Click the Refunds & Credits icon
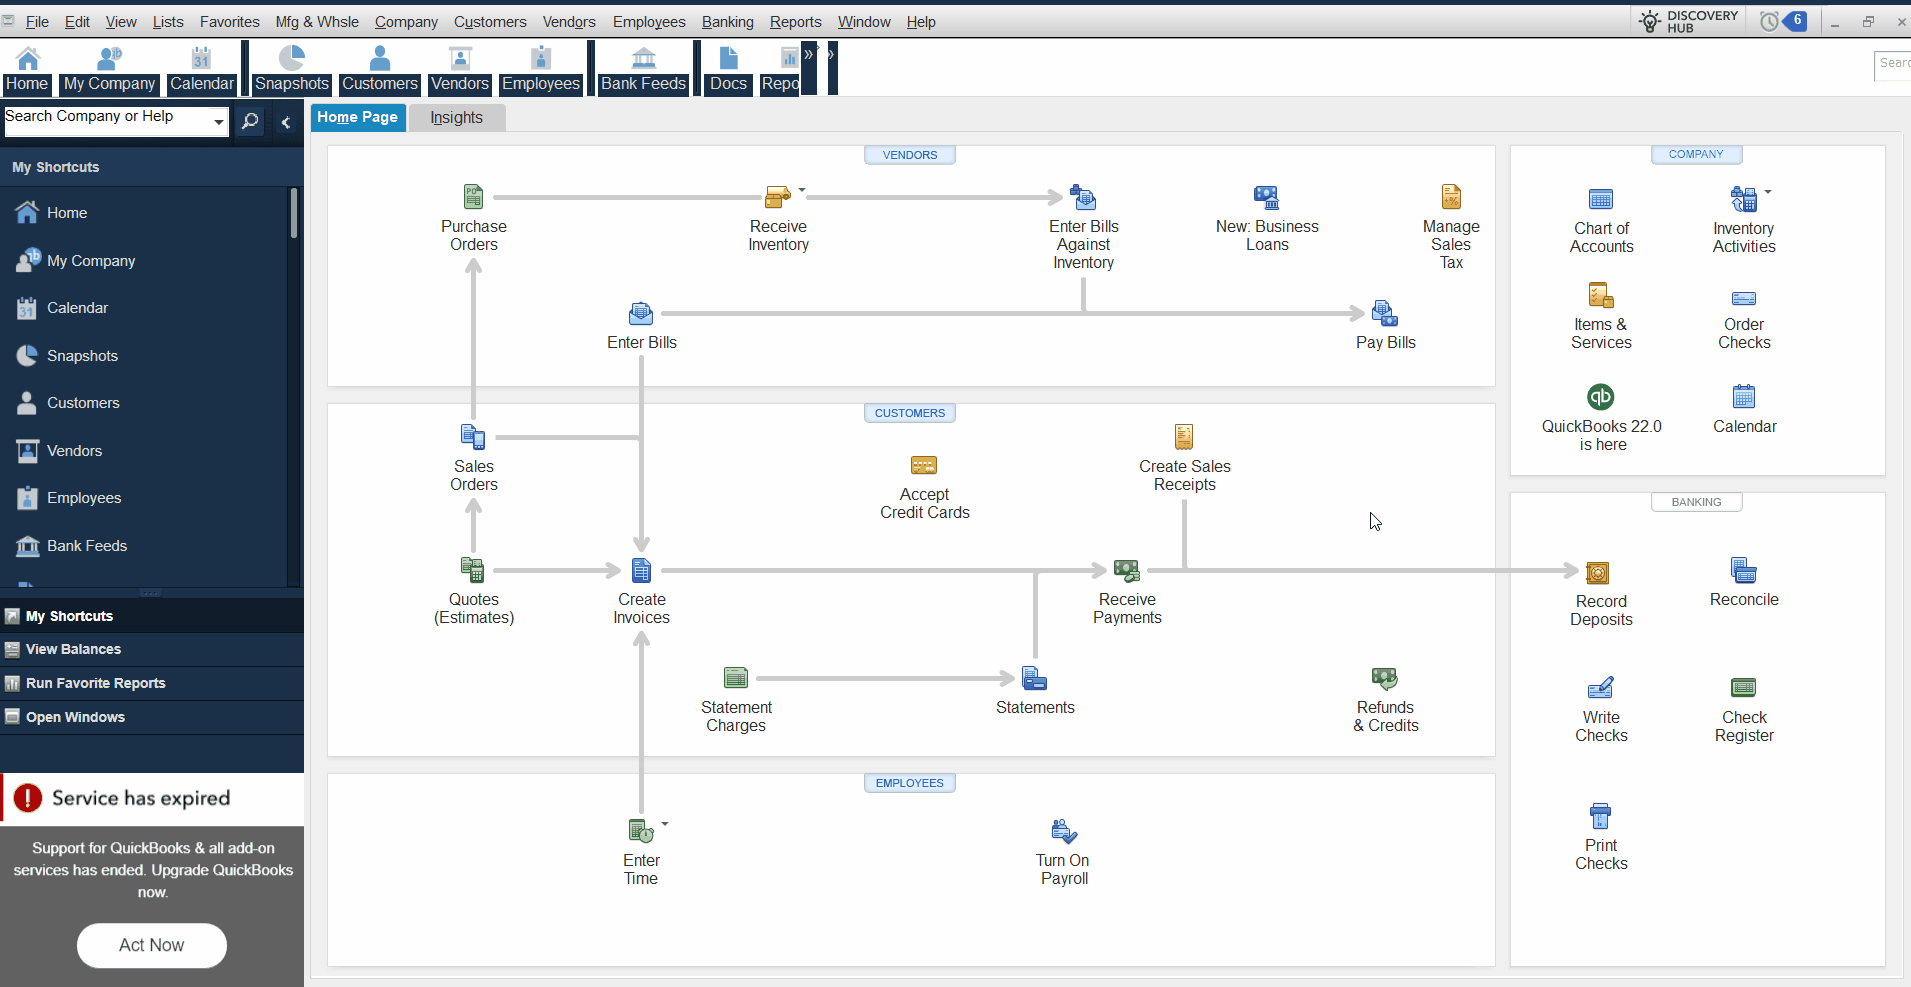This screenshot has height=987, width=1911. [x=1385, y=680]
